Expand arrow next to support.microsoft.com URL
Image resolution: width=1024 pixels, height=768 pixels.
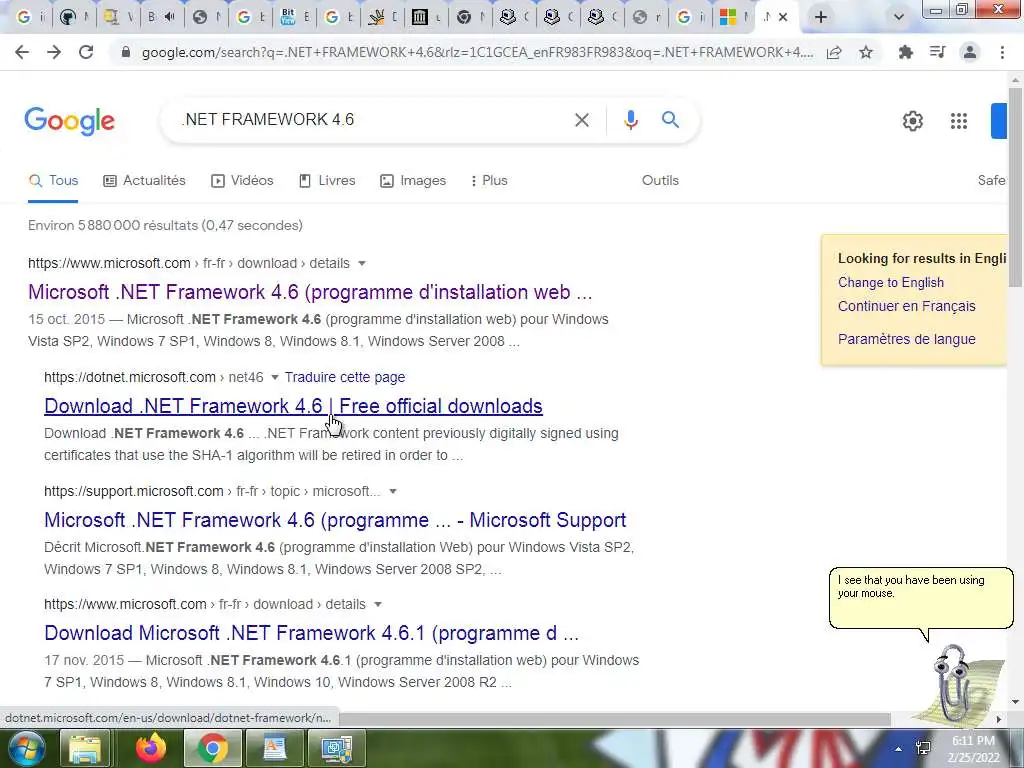pos(392,491)
